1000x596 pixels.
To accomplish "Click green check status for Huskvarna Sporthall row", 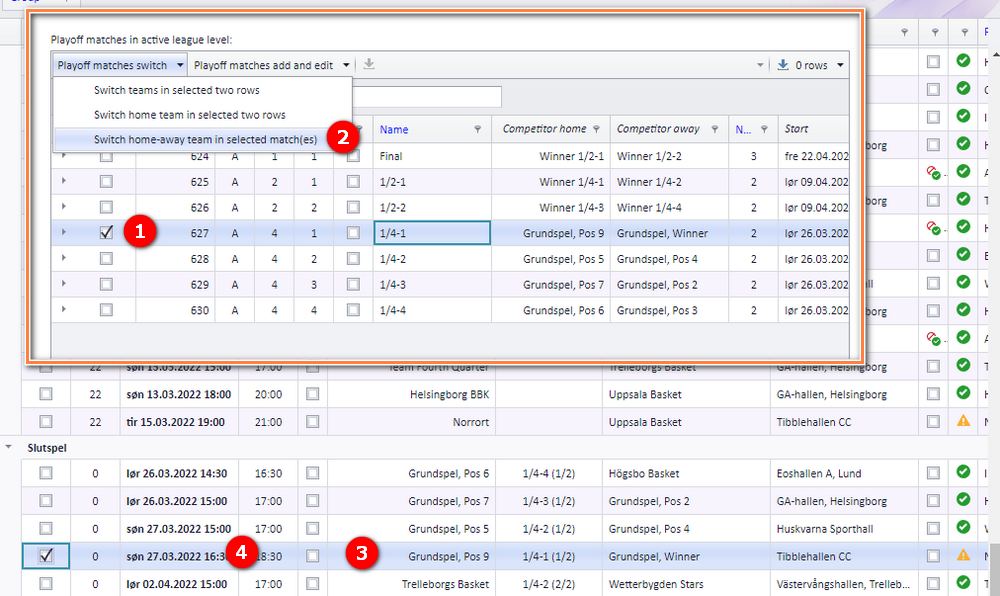I will 963,527.
